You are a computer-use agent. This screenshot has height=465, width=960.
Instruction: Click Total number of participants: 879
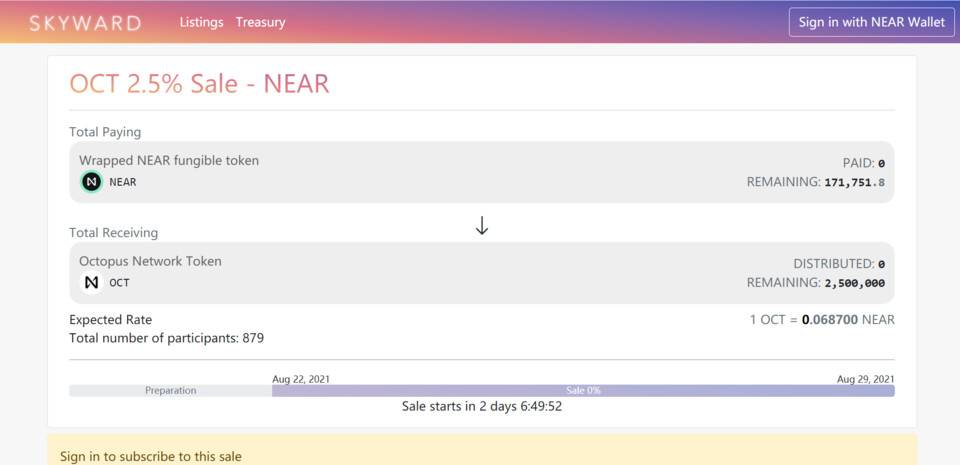[x=167, y=338]
